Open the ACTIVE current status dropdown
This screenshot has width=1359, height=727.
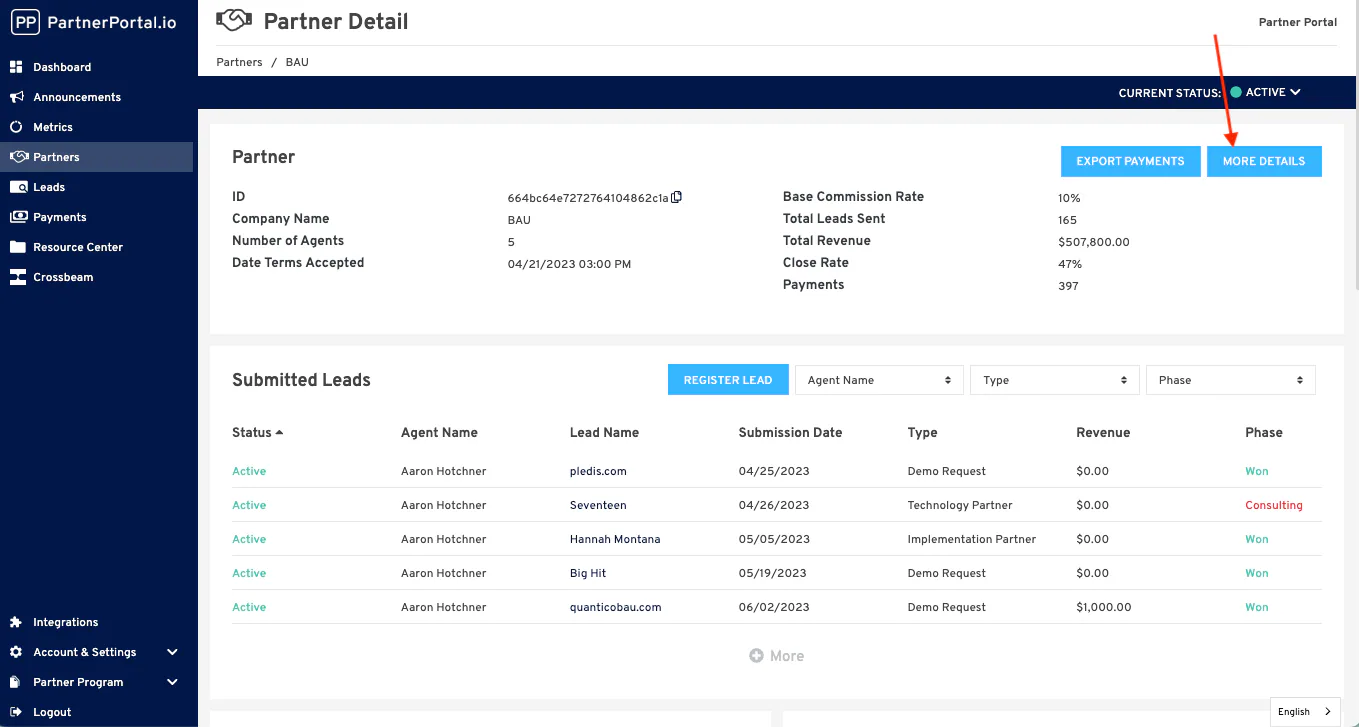click(x=1265, y=92)
